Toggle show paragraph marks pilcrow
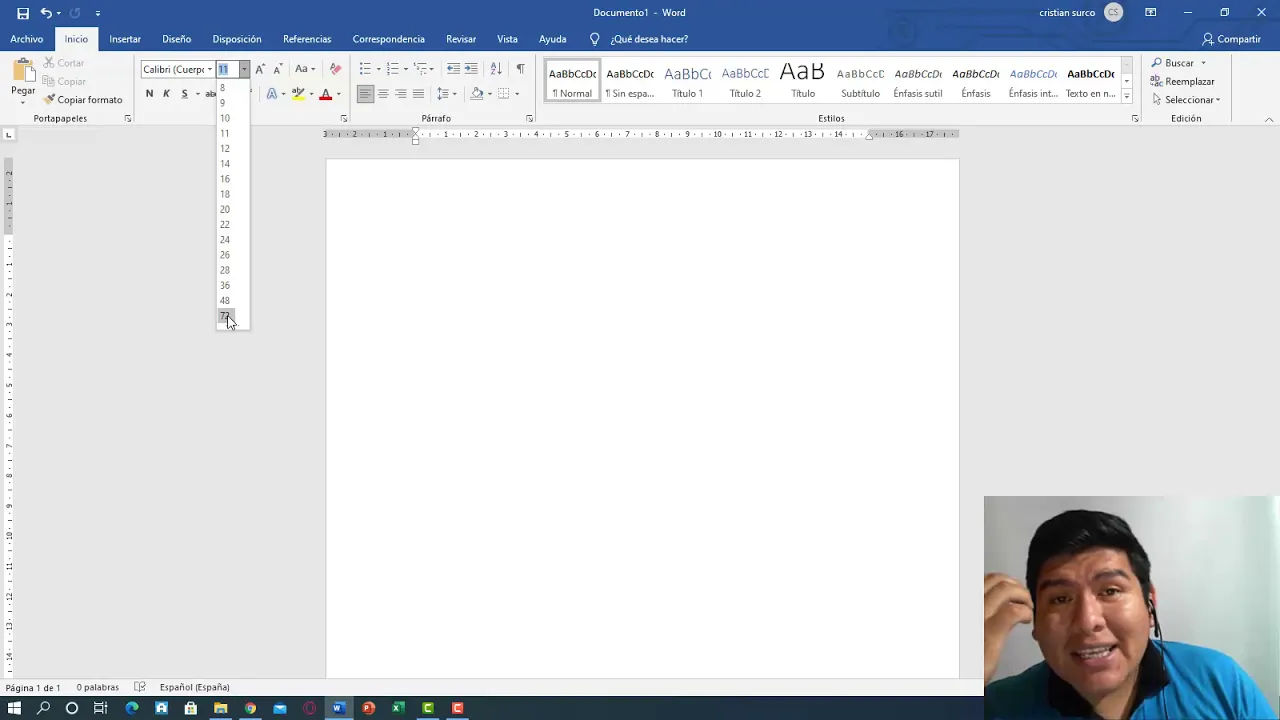The width and height of the screenshot is (1280, 720). click(520, 69)
